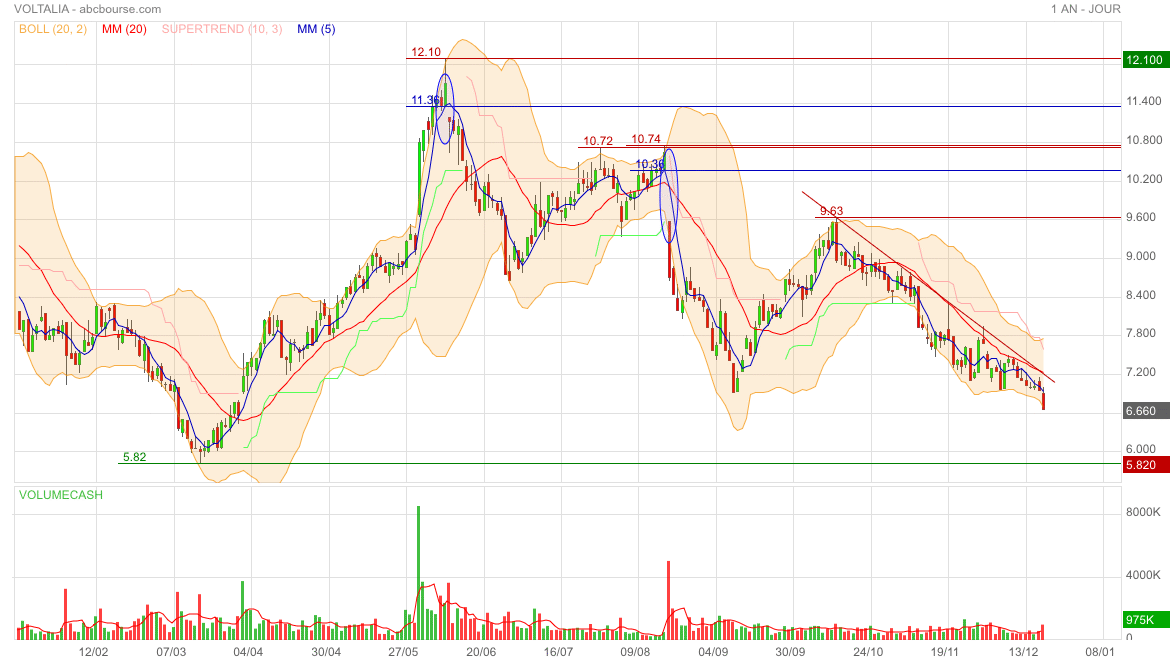Click the 20/06 date axis label
The height and width of the screenshot is (662, 1170).
481,652
